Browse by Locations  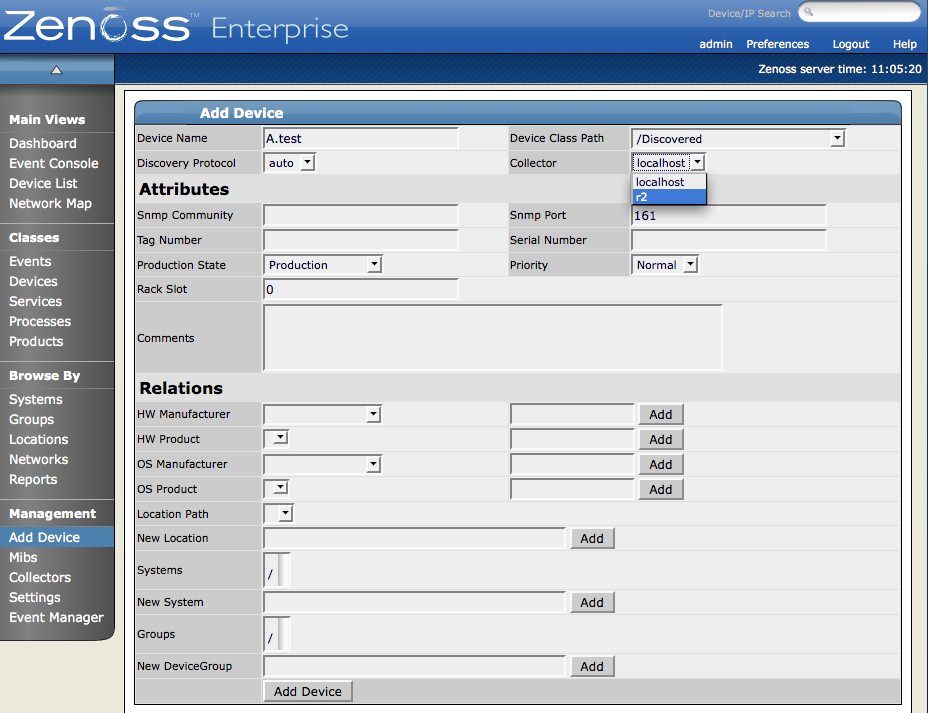[38, 440]
